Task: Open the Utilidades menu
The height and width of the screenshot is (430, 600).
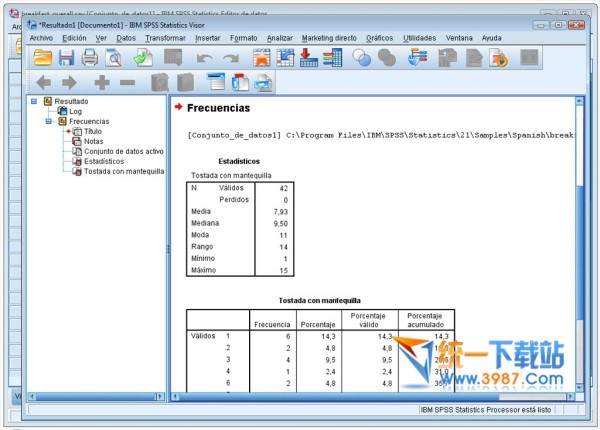Action: pos(419,38)
